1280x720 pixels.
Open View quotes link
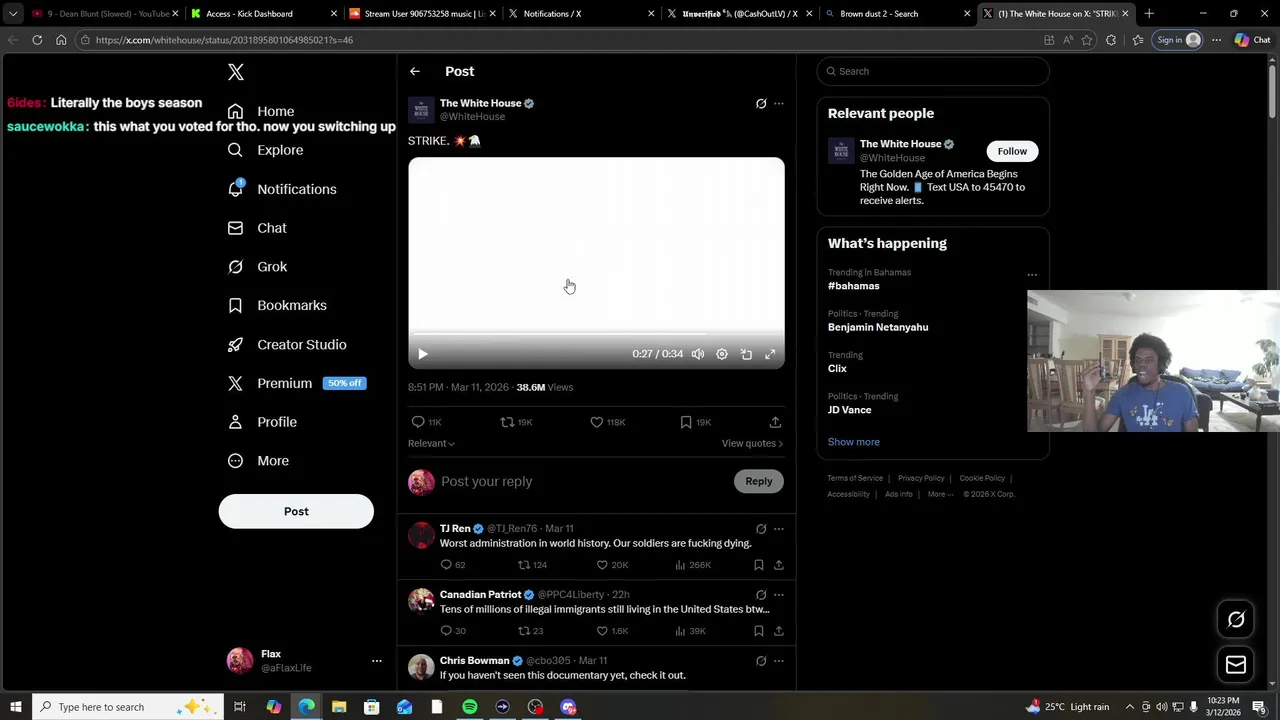(x=752, y=443)
